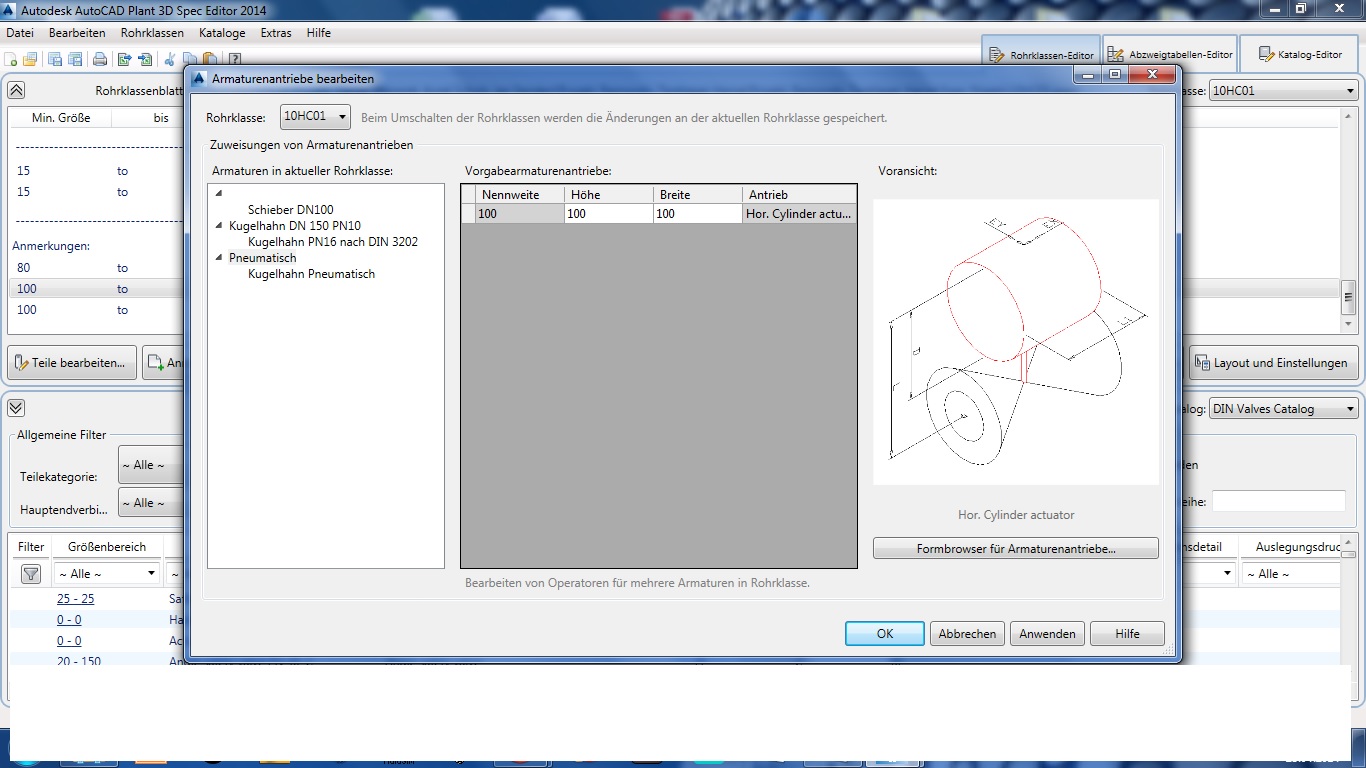Click the actuator preview drawing
The image size is (1366, 768).
click(x=1016, y=342)
